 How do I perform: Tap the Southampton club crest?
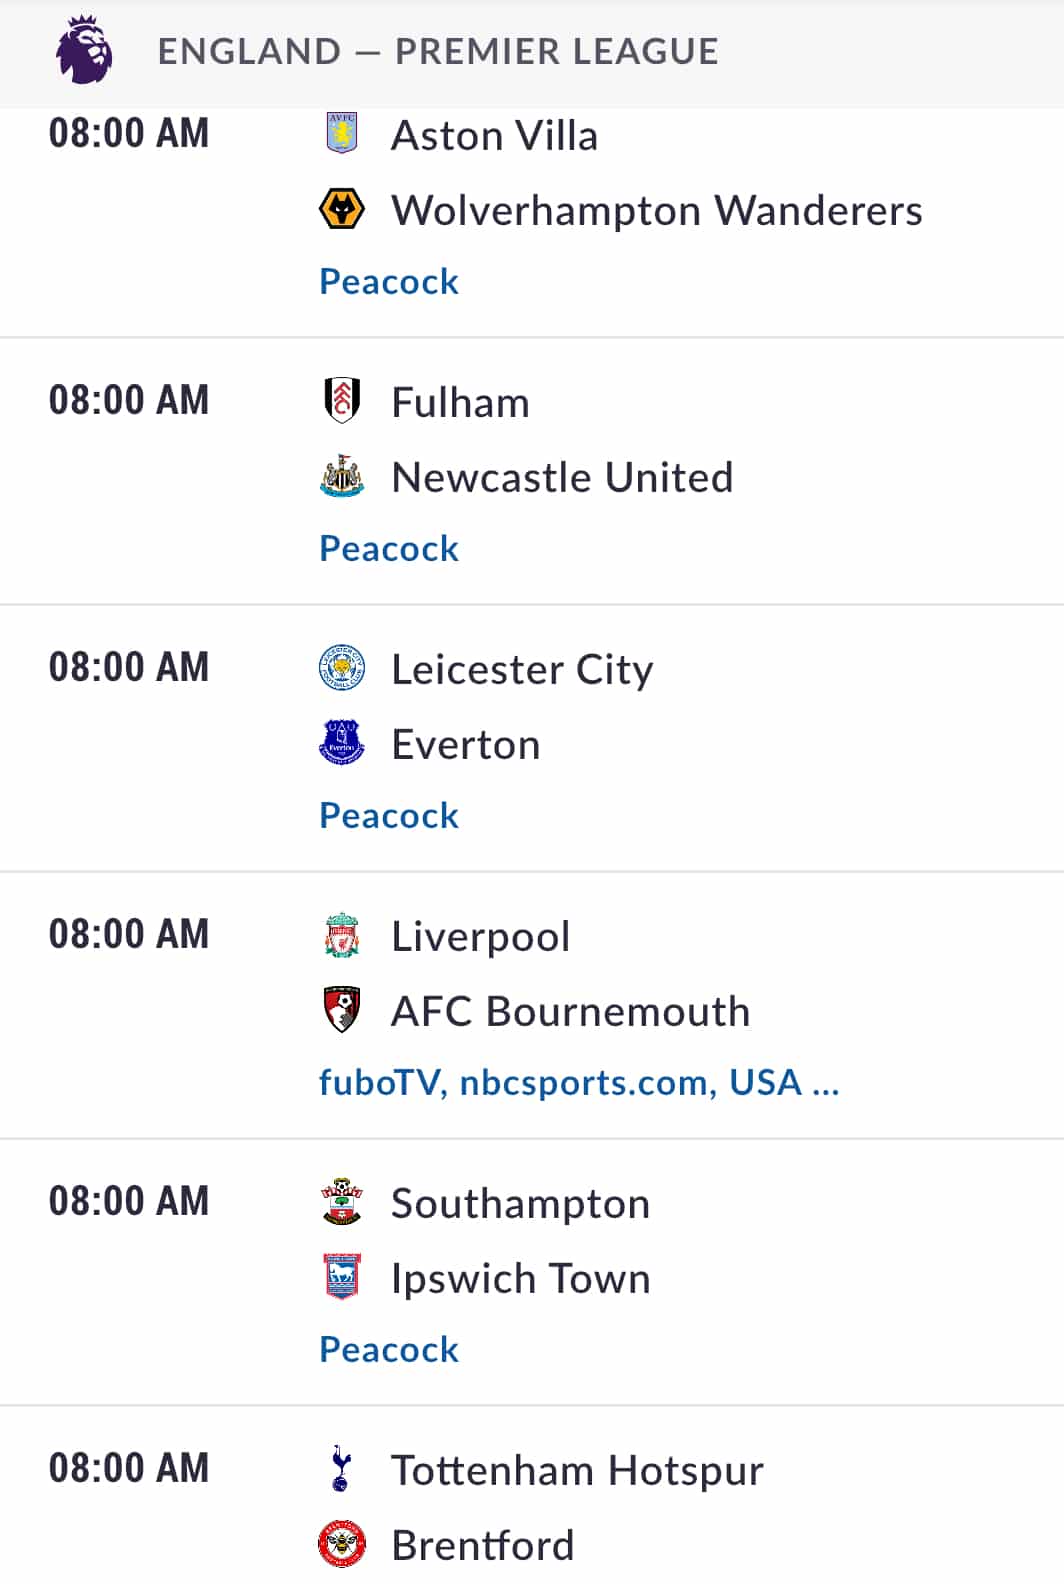click(342, 1202)
